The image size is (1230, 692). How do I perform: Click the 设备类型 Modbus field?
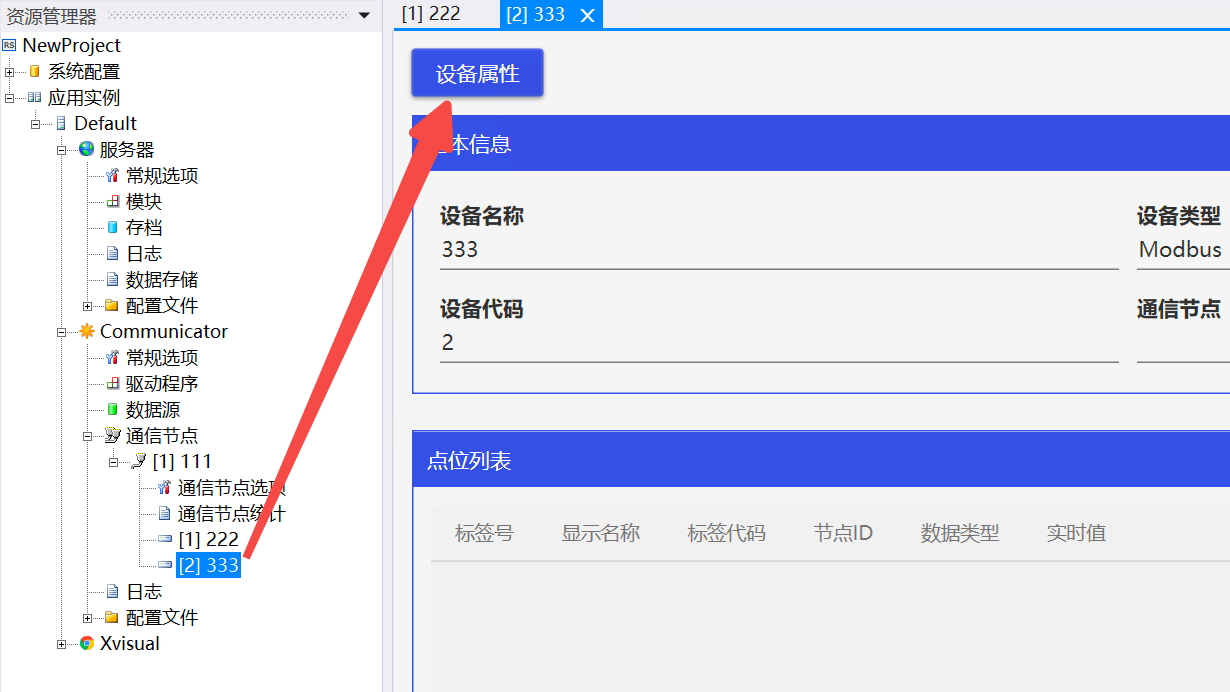point(1183,250)
